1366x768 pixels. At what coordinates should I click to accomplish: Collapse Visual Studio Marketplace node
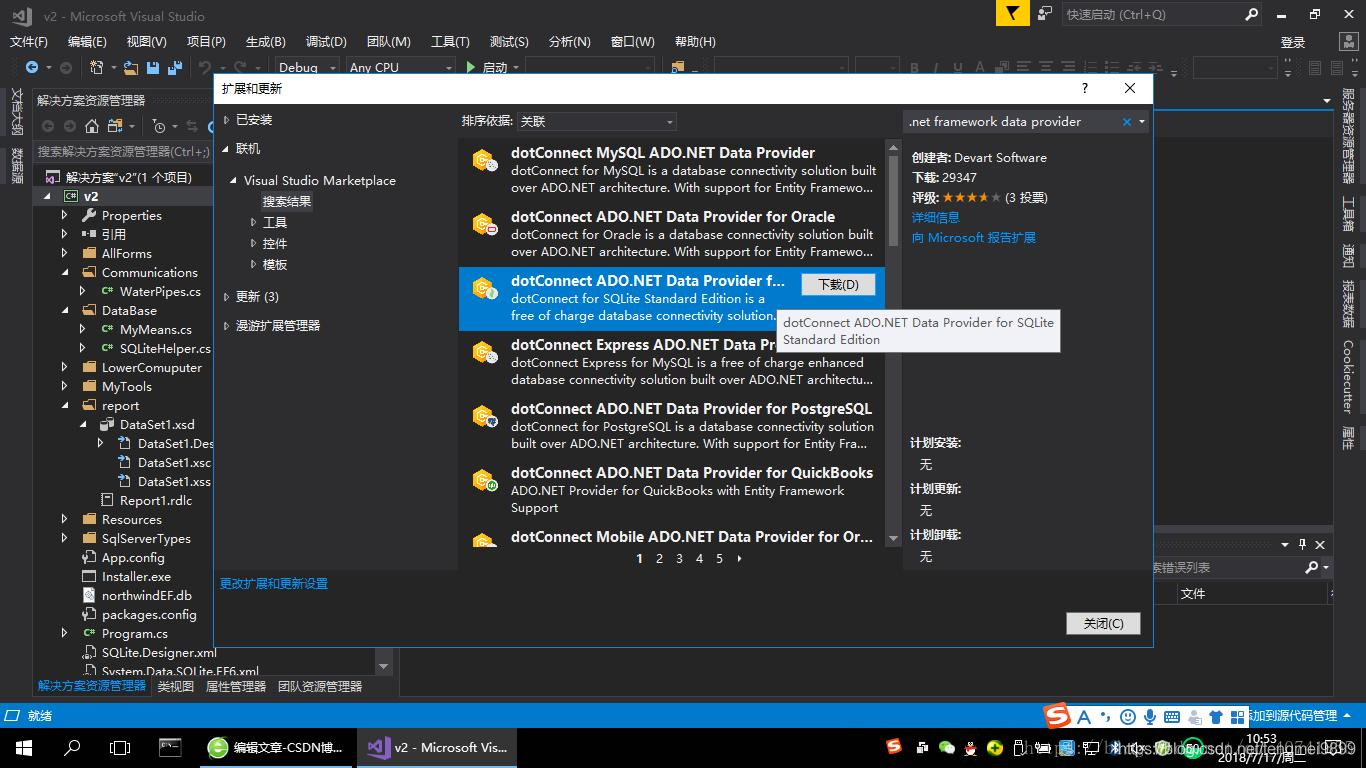(x=234, y=180)
